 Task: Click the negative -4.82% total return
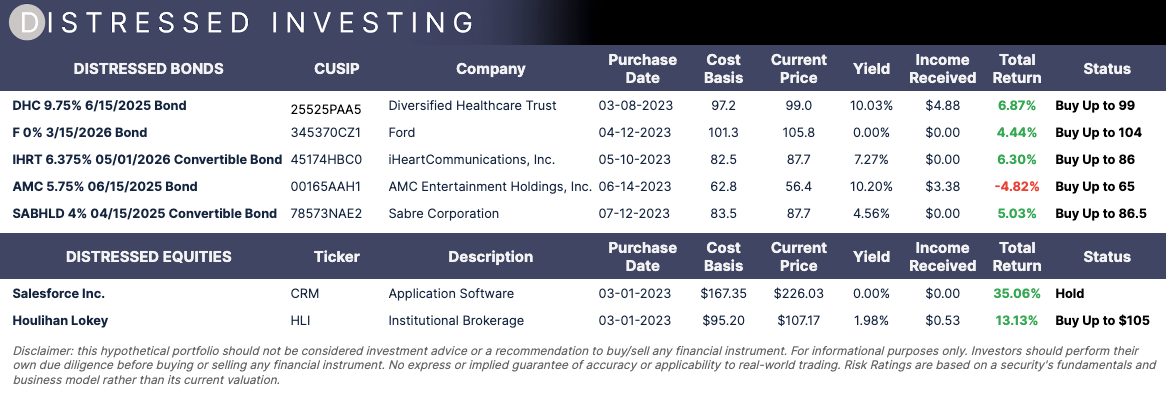pos(1017,186)
